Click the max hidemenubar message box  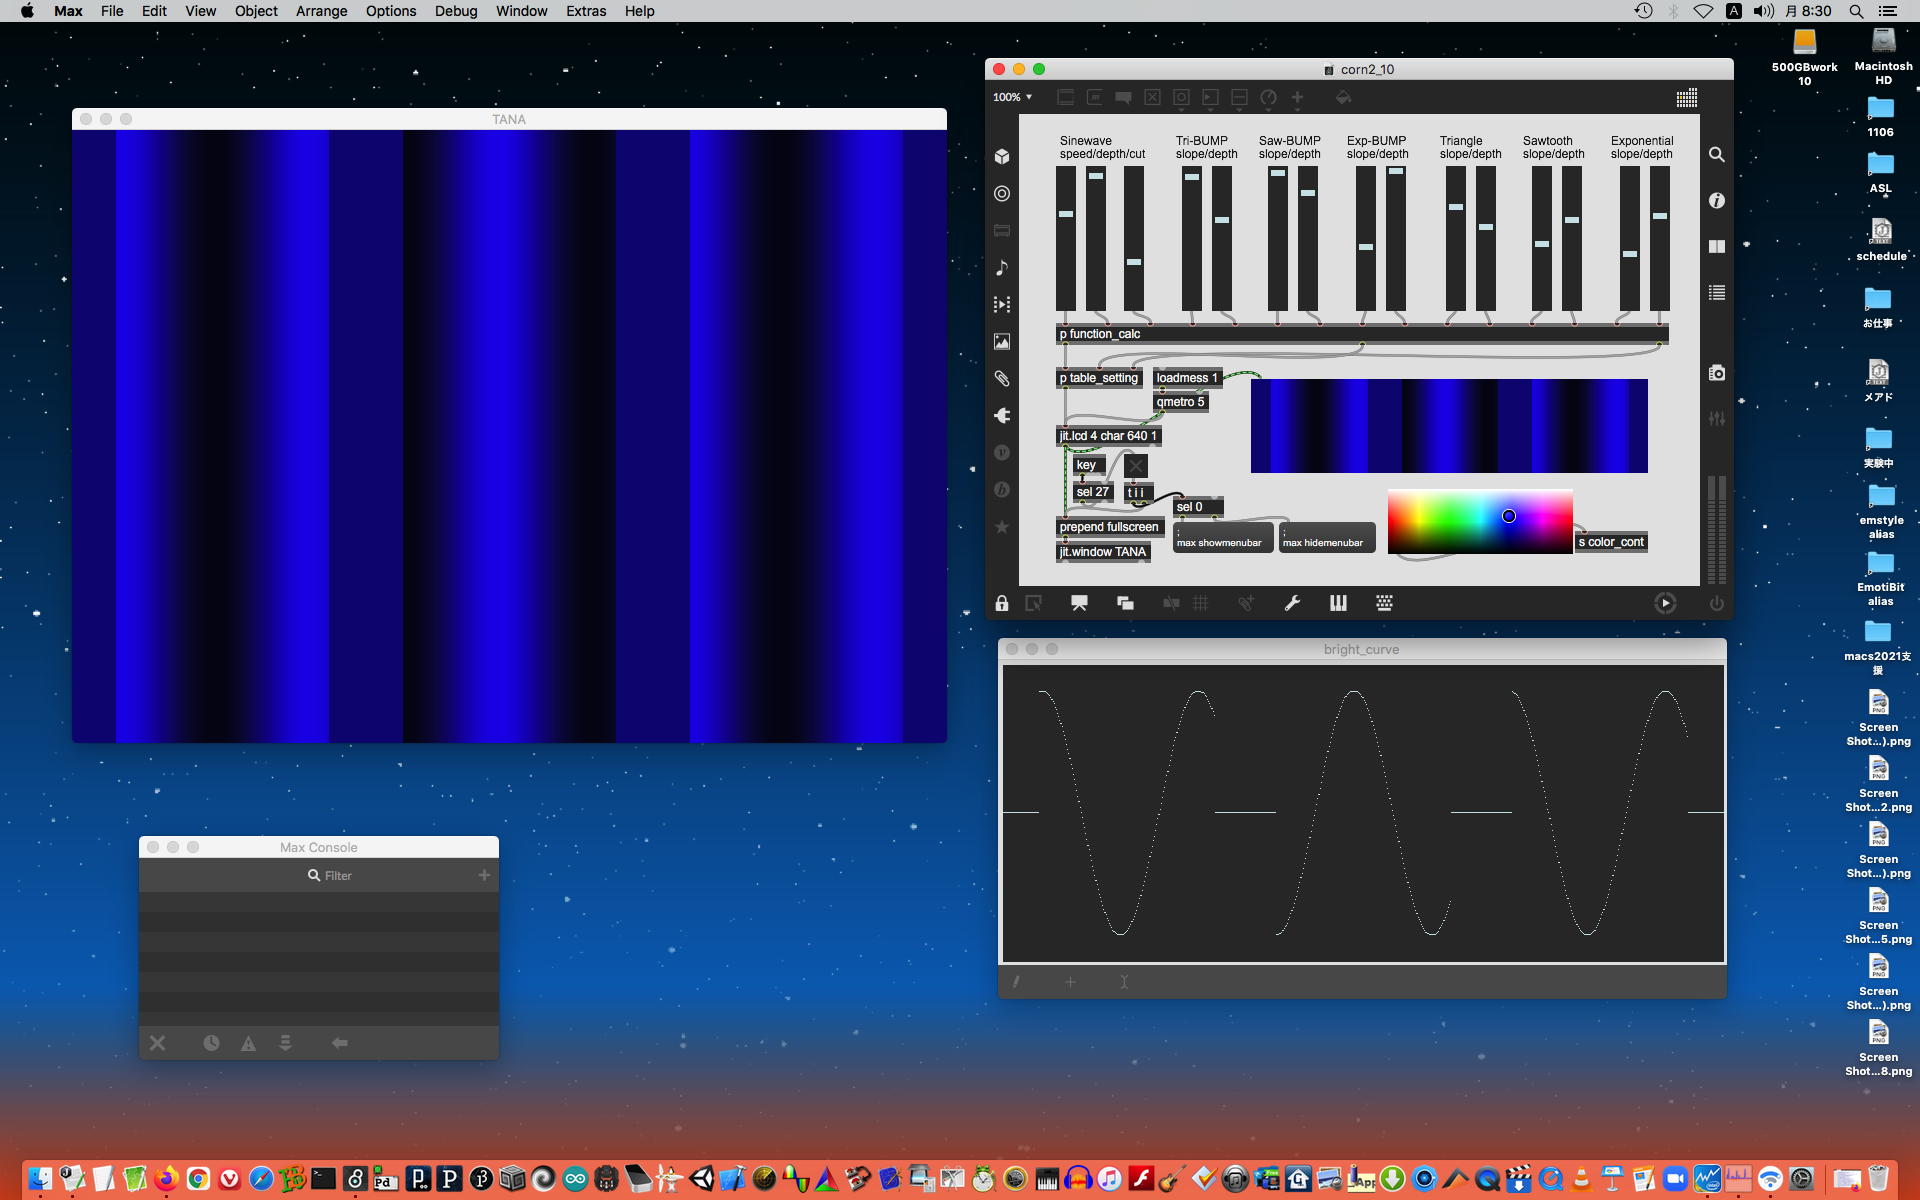pyautogui.click(x=1327, y=538)
